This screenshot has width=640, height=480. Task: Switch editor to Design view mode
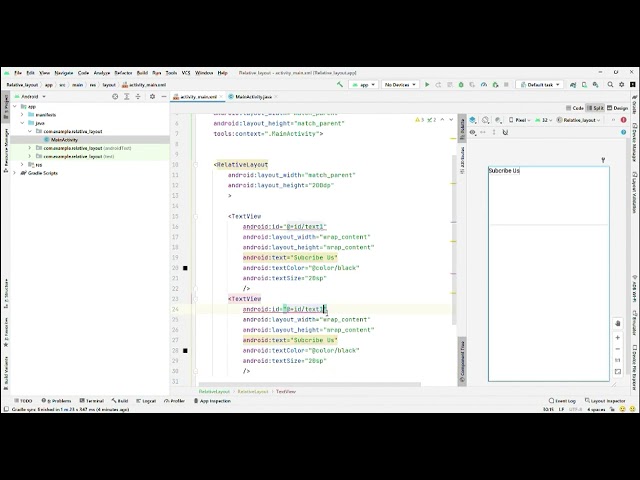tap(617, 108)
